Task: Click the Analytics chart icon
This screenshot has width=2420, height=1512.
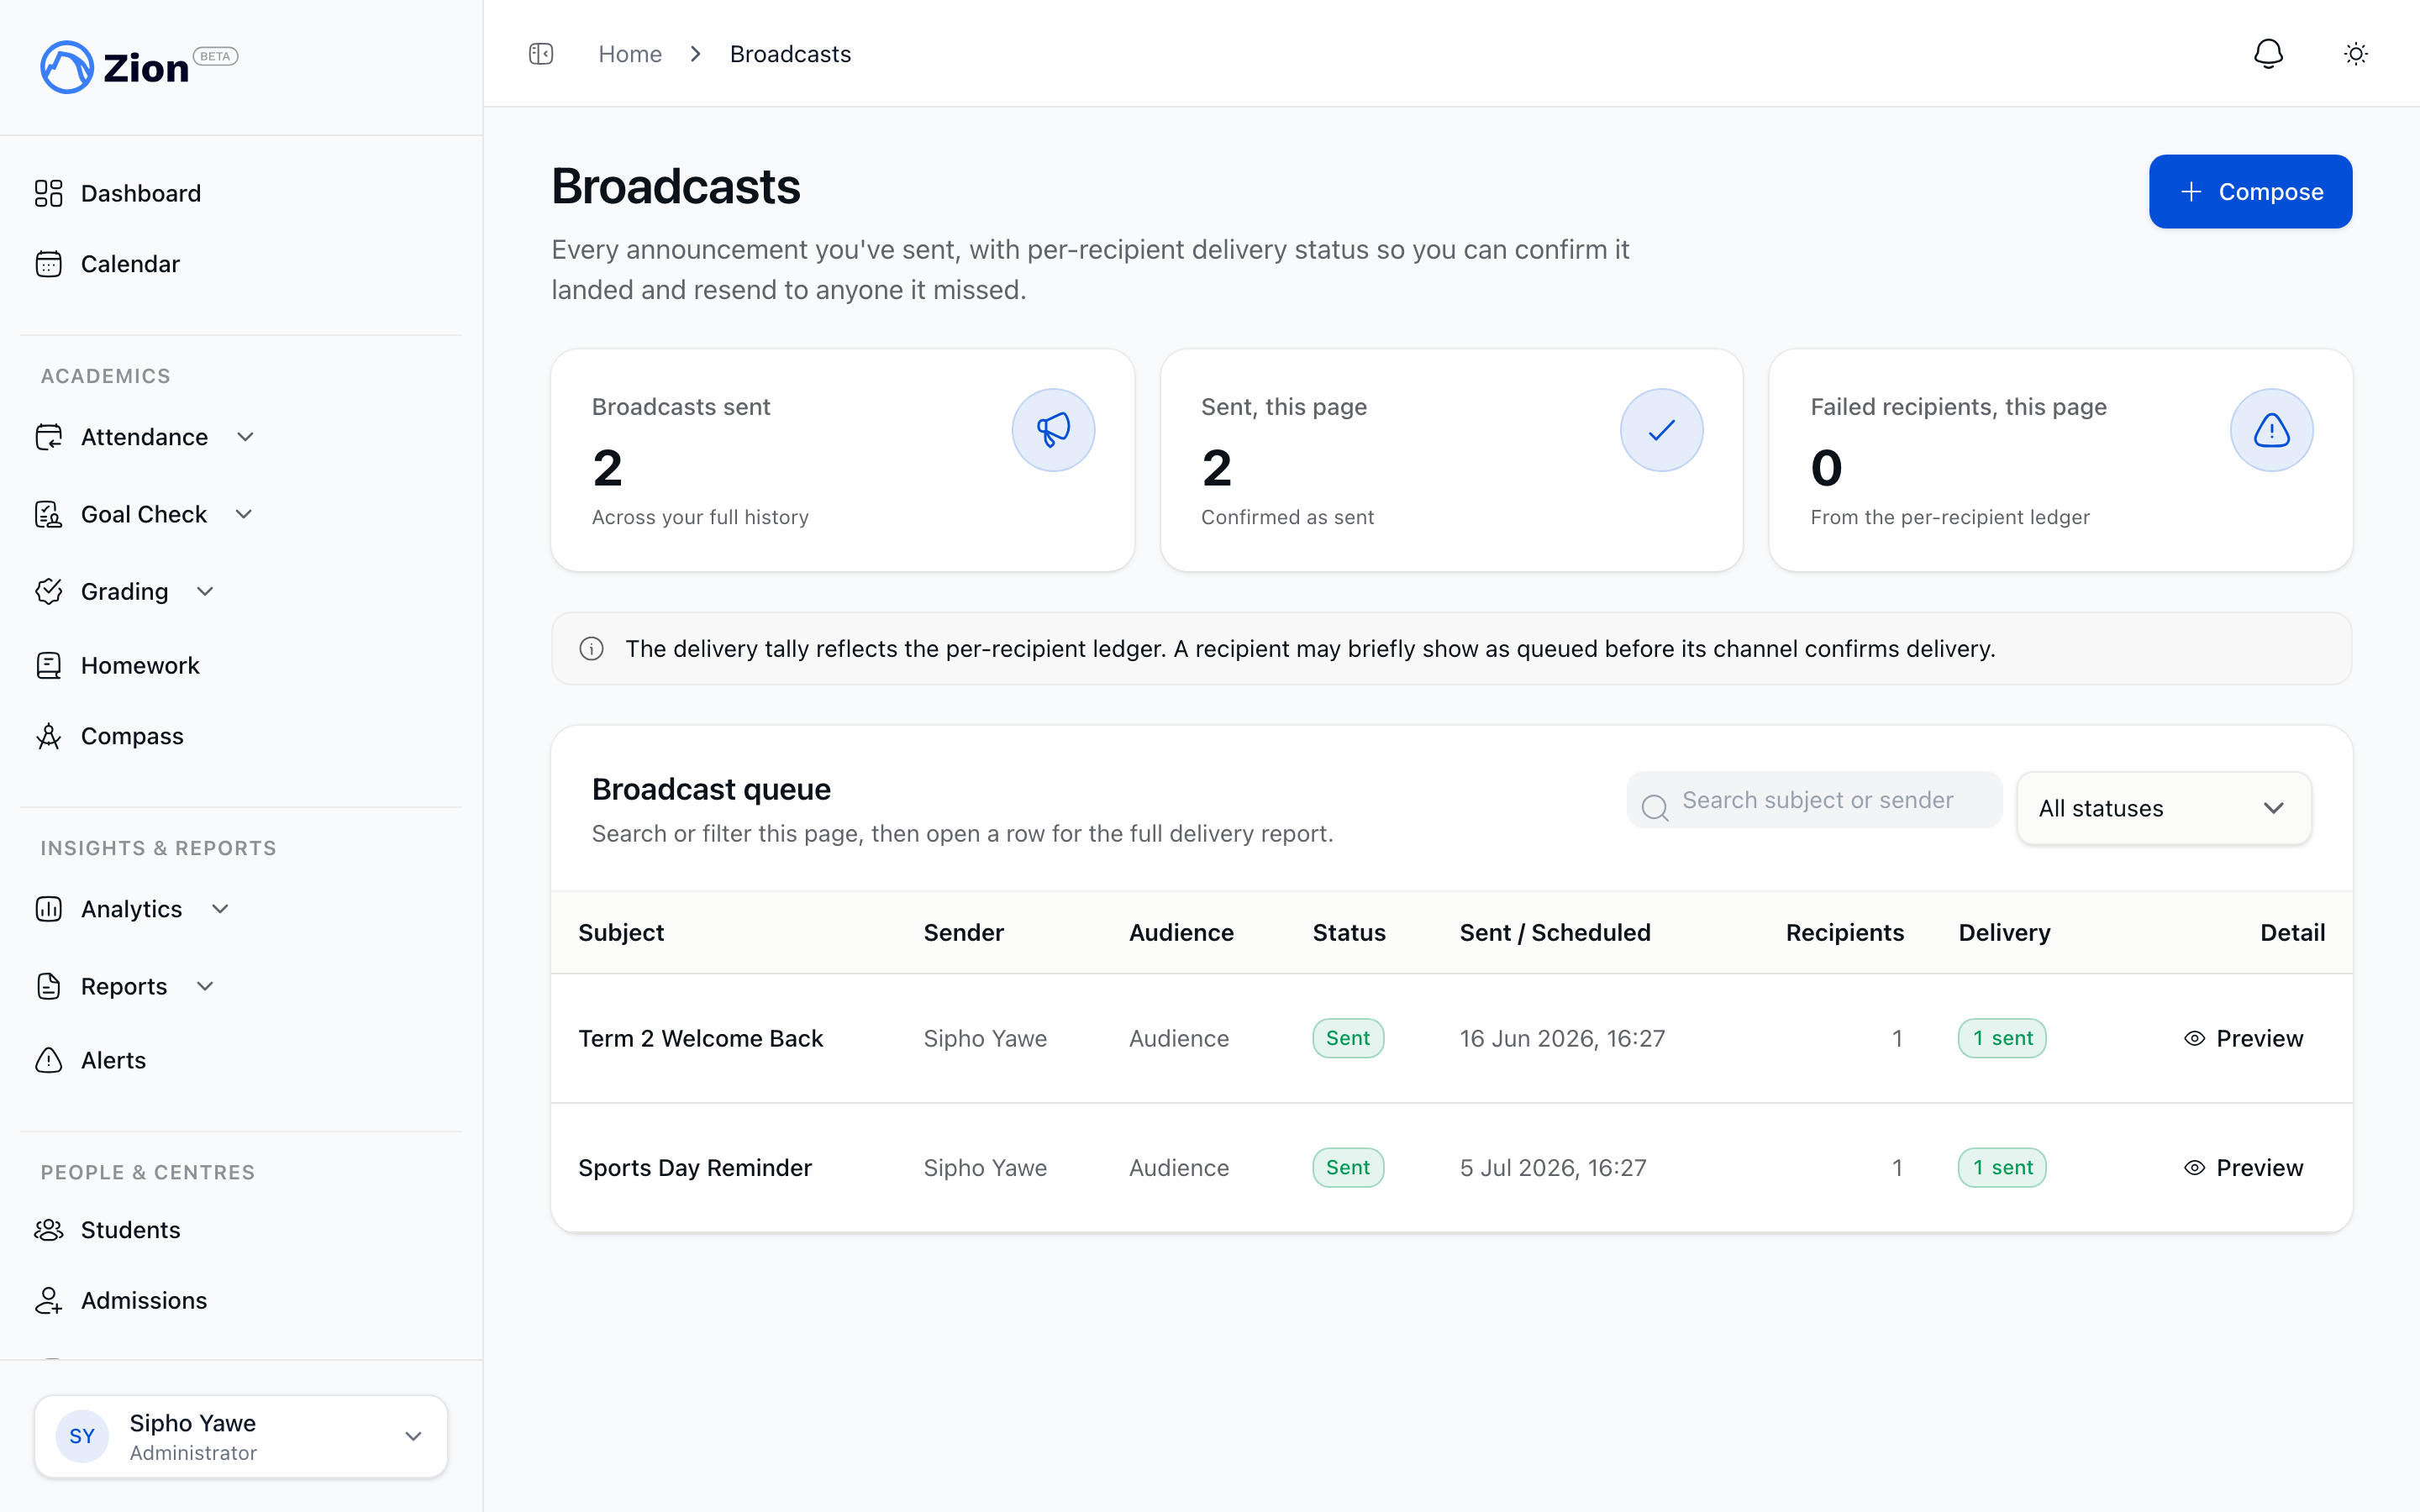Action: point(48,909)
